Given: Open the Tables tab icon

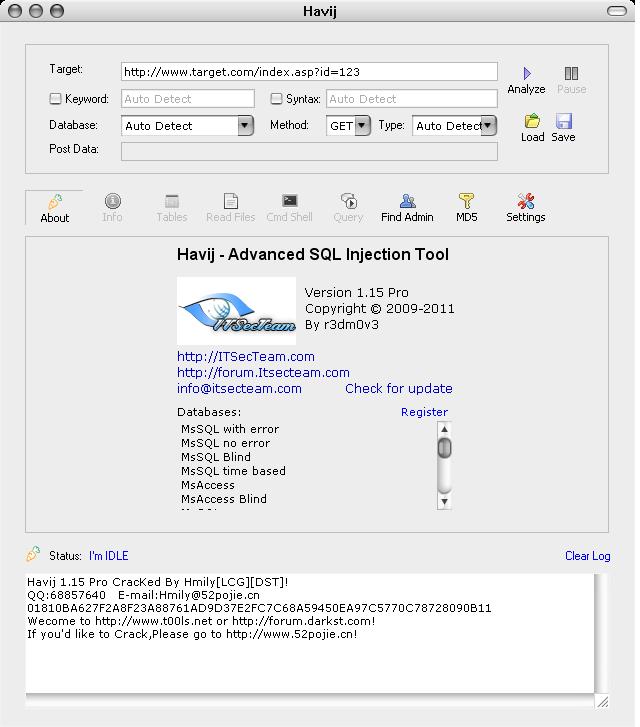Looking at the screenshot, I should coord(172,201).
